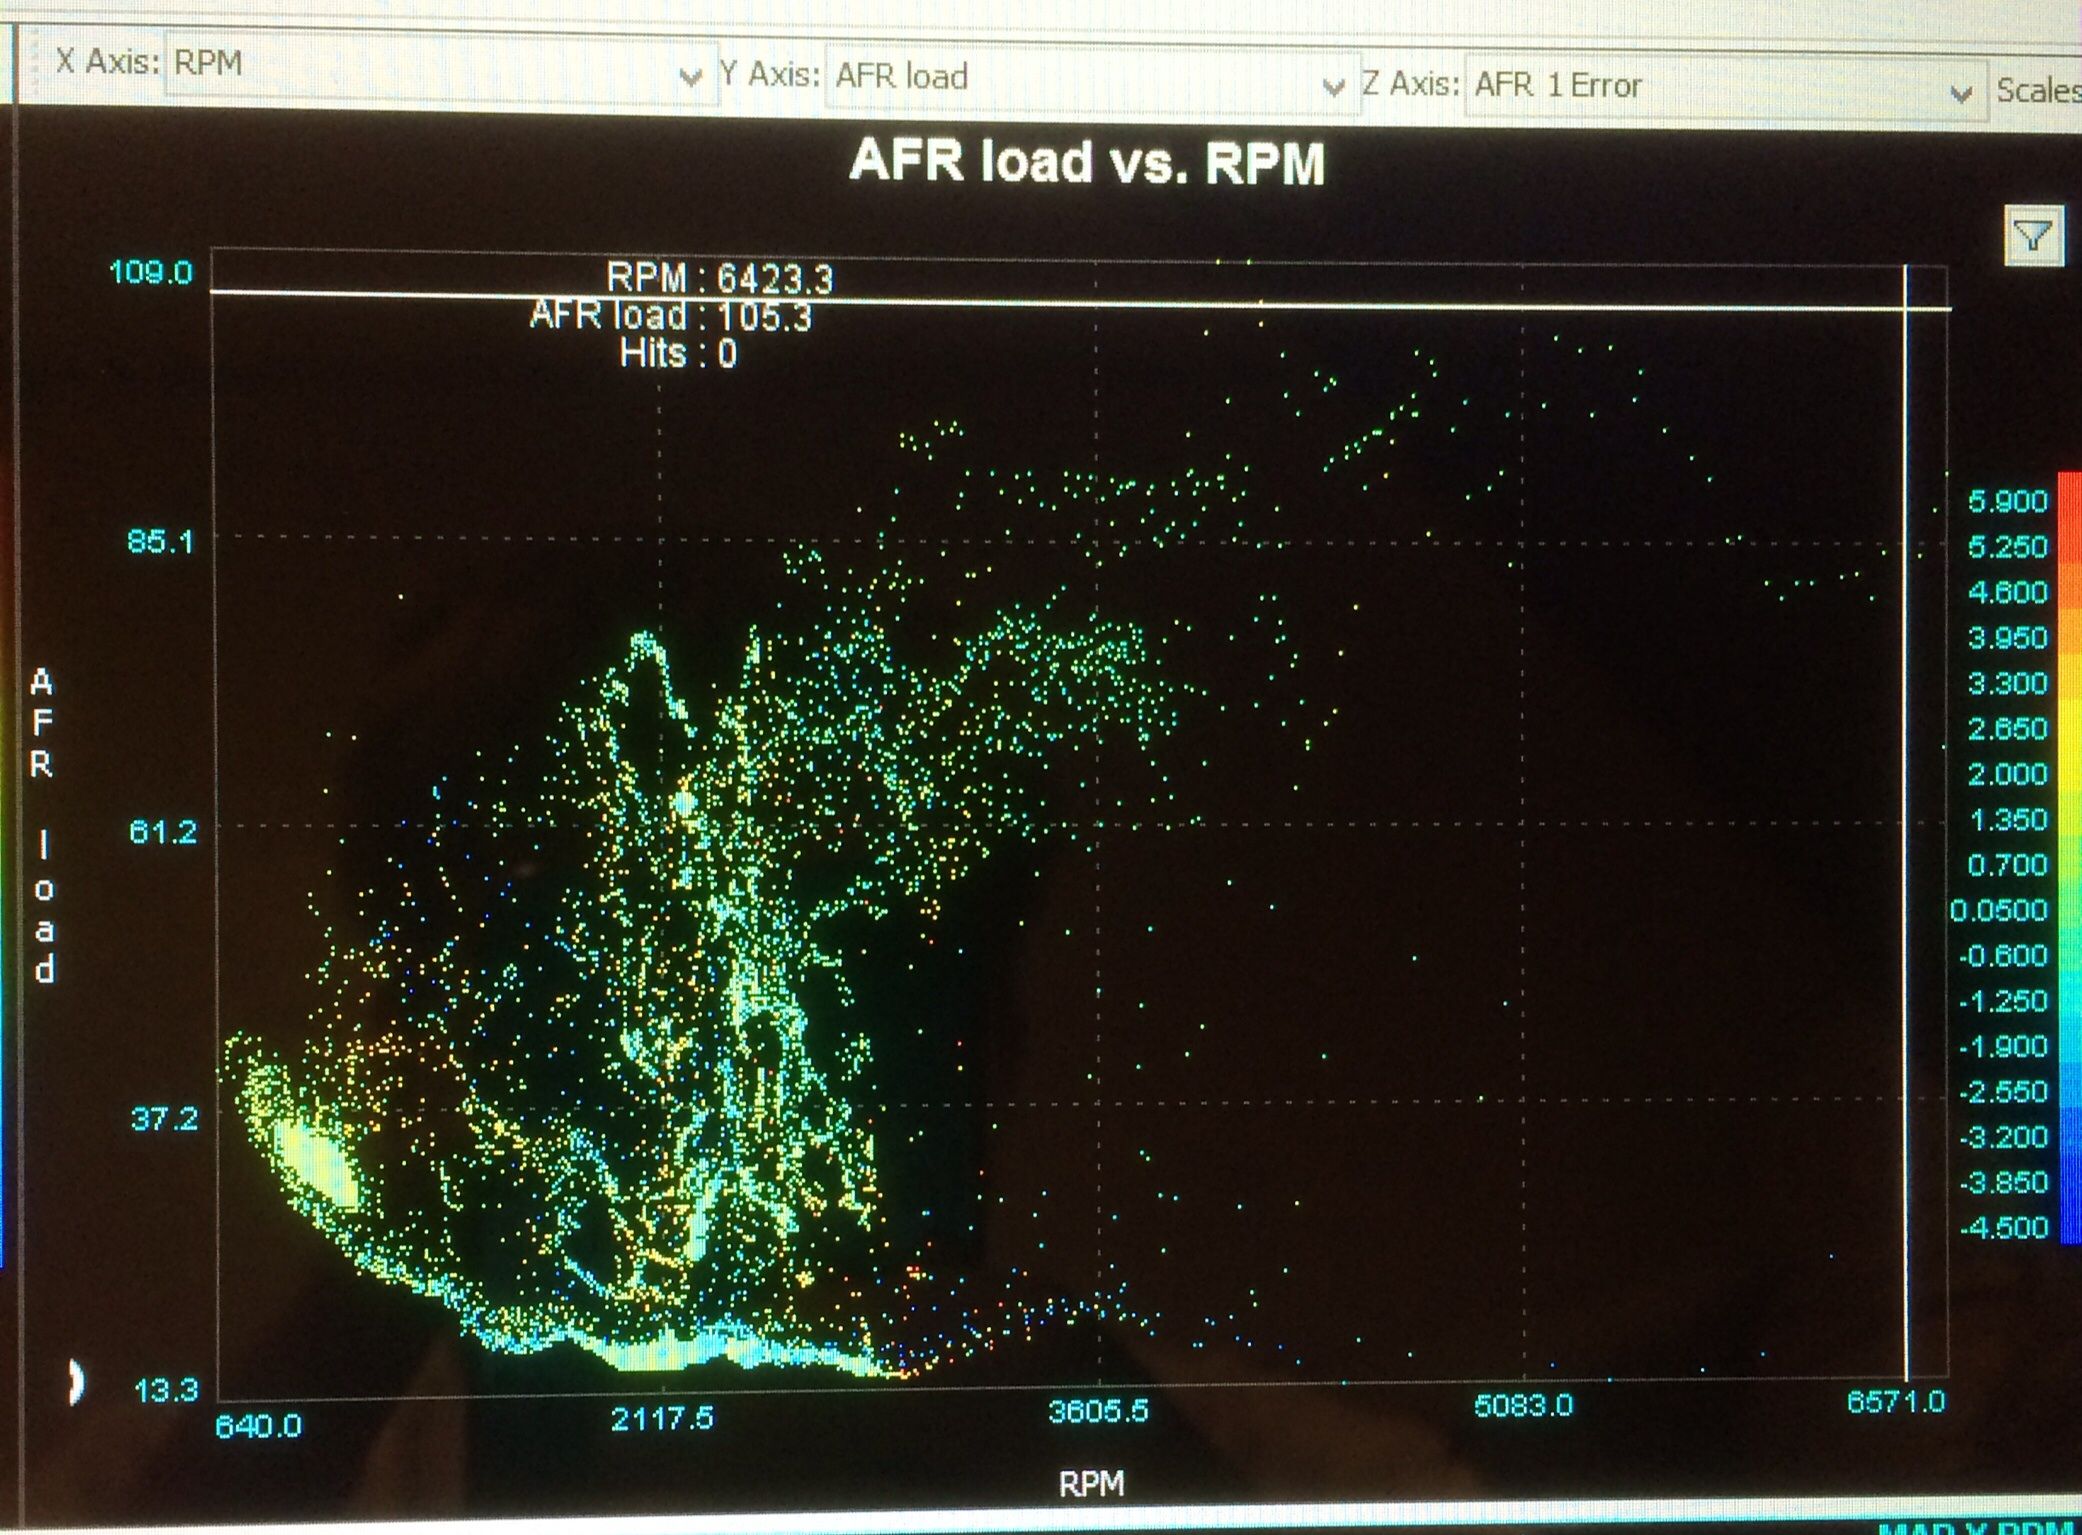Click the -1.900 color scale value

click(2003, 1046)
